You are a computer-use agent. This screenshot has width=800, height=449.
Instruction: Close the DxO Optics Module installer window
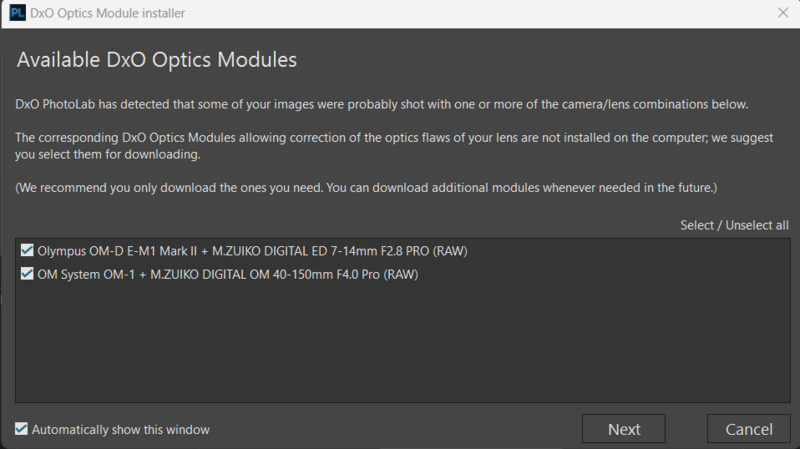click(x=783, y=13)
